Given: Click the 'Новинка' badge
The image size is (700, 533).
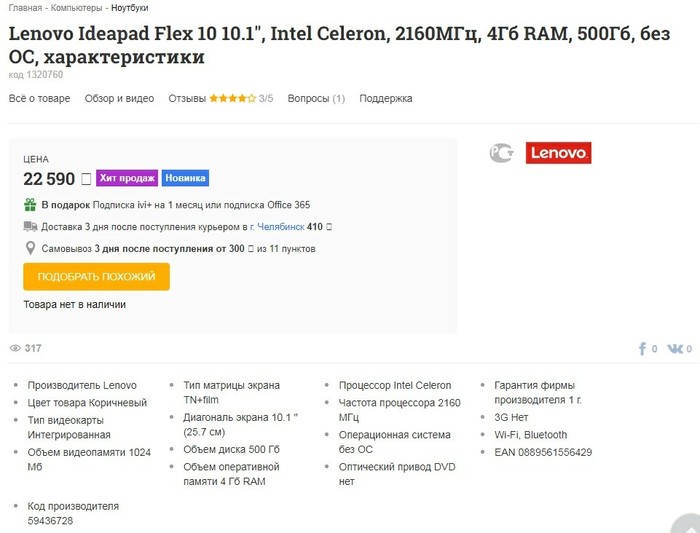Looking at the screenshot, I should coord(185,178).
